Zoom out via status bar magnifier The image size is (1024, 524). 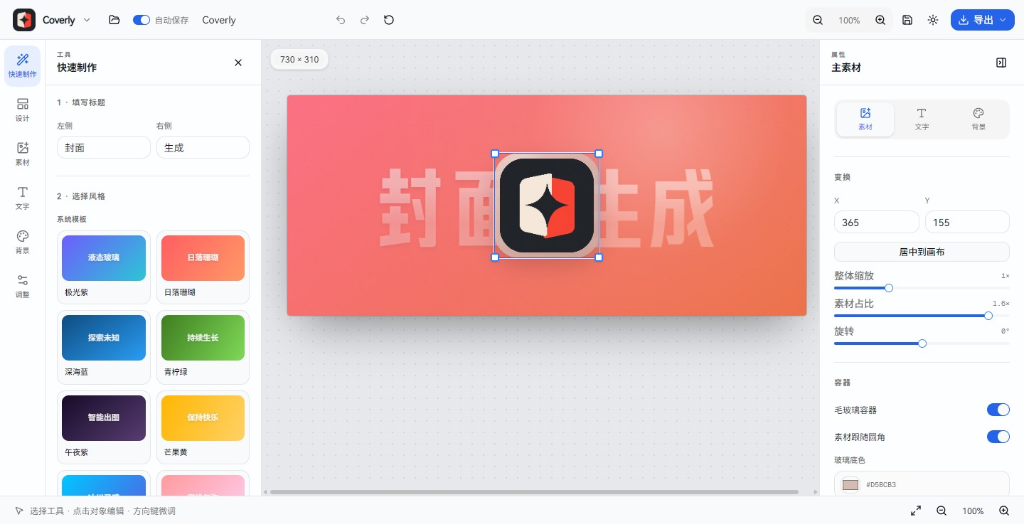pos(941,511)
